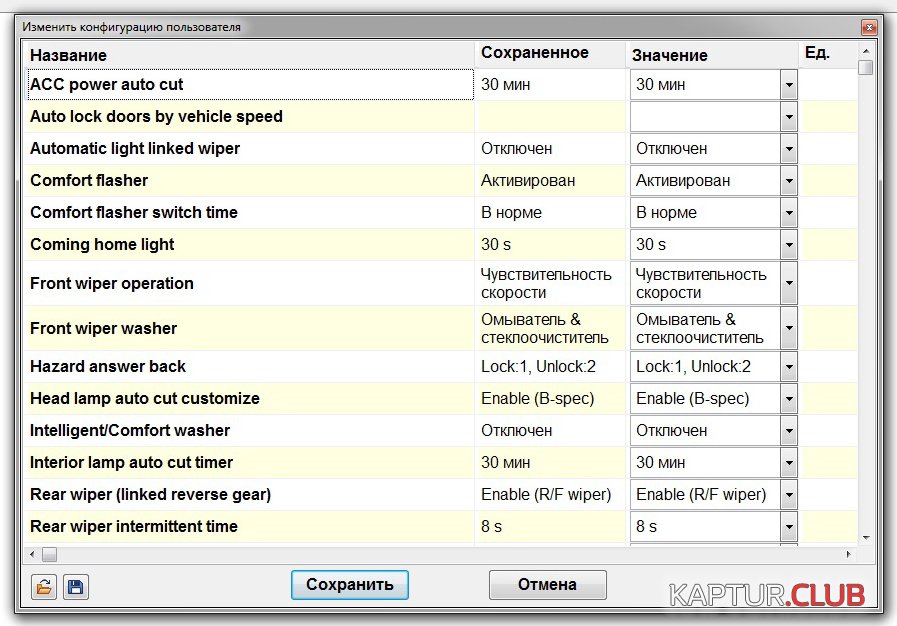Expand Interior lamp auto cut timer dropdown
Screen dimensions: 897x626
click(x=789, y=463)
